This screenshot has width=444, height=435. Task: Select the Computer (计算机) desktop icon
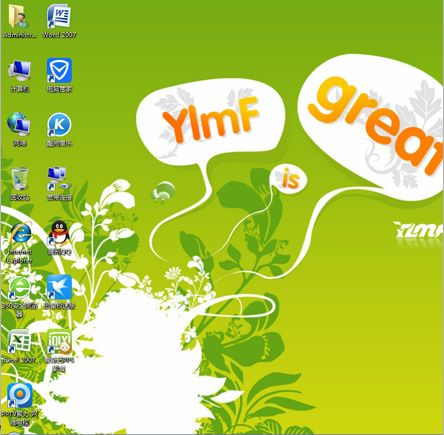click(20, 71)
